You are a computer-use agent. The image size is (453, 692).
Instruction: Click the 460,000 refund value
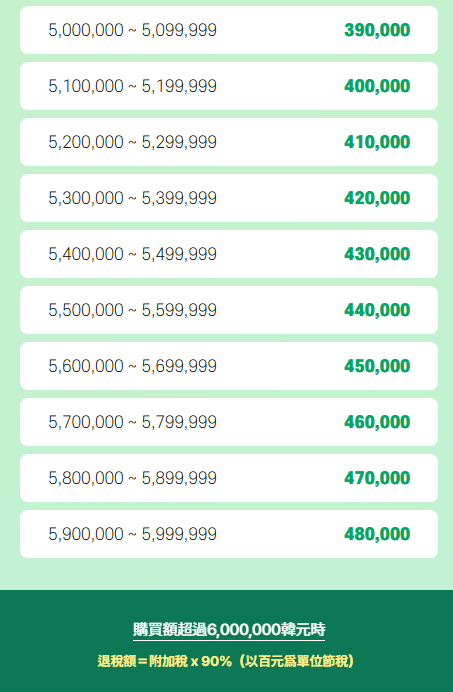coord(377,422)
